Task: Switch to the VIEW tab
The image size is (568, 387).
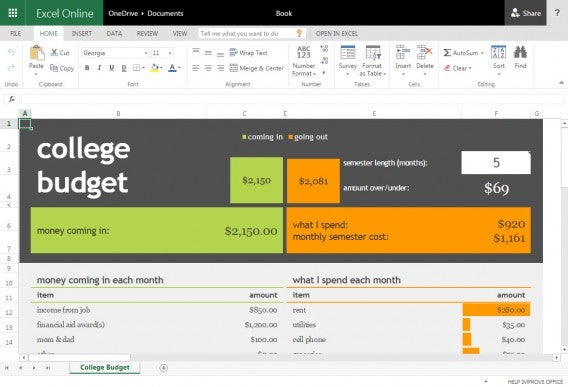Action: [180, 33]
